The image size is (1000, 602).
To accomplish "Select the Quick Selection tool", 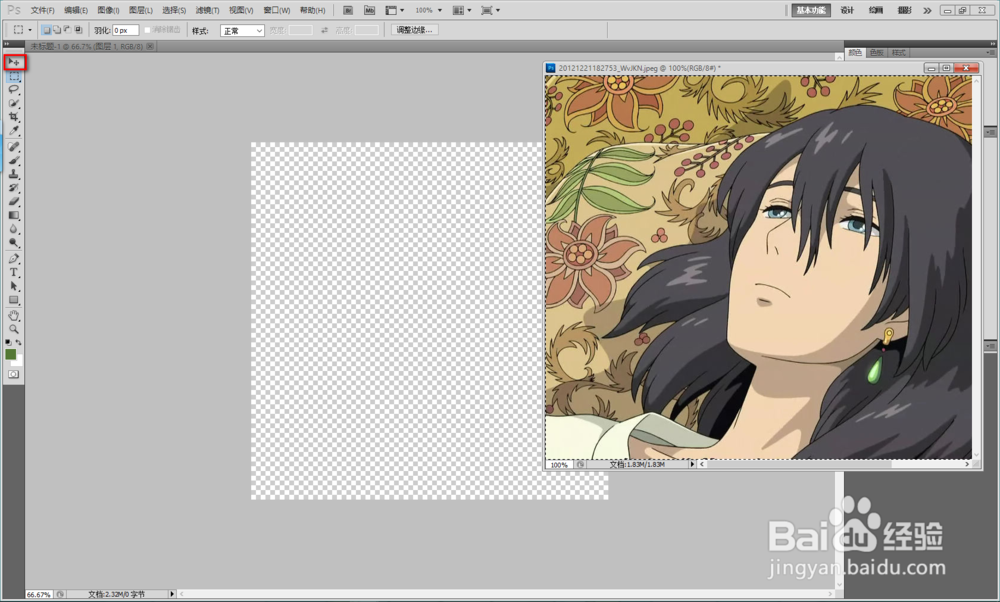I will click(14, 103).
